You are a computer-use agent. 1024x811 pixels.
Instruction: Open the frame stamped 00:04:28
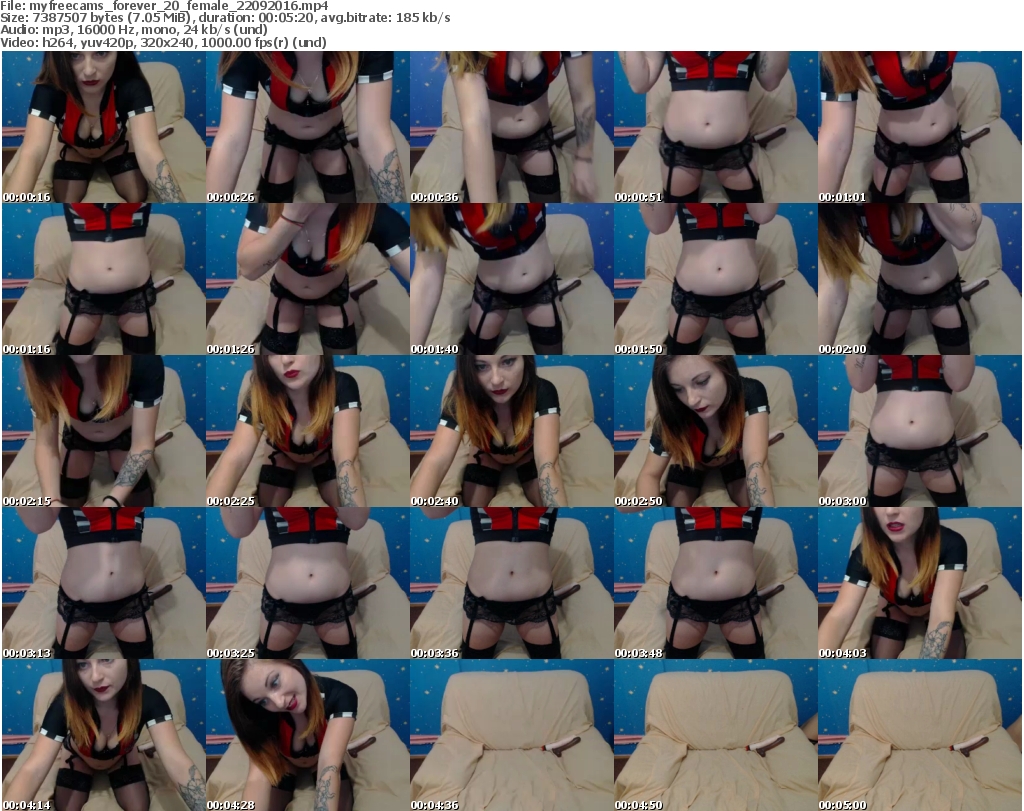(307, 735)
